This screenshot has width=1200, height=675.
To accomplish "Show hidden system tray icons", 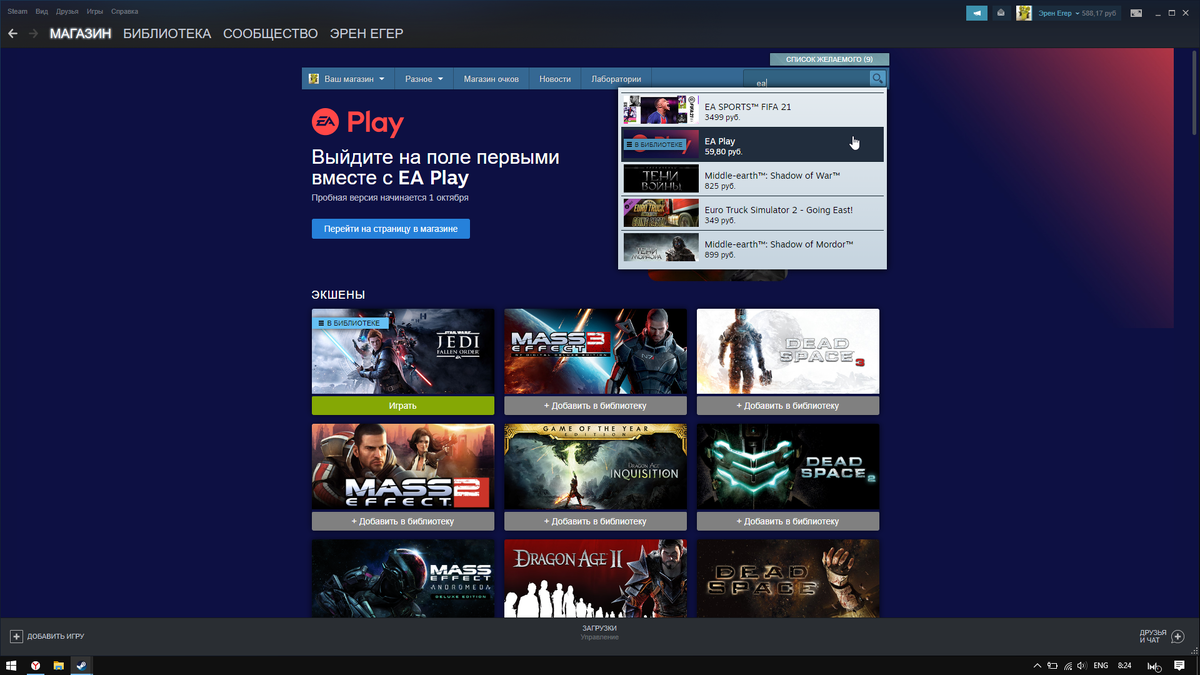I will click(x=1035, y=665).
